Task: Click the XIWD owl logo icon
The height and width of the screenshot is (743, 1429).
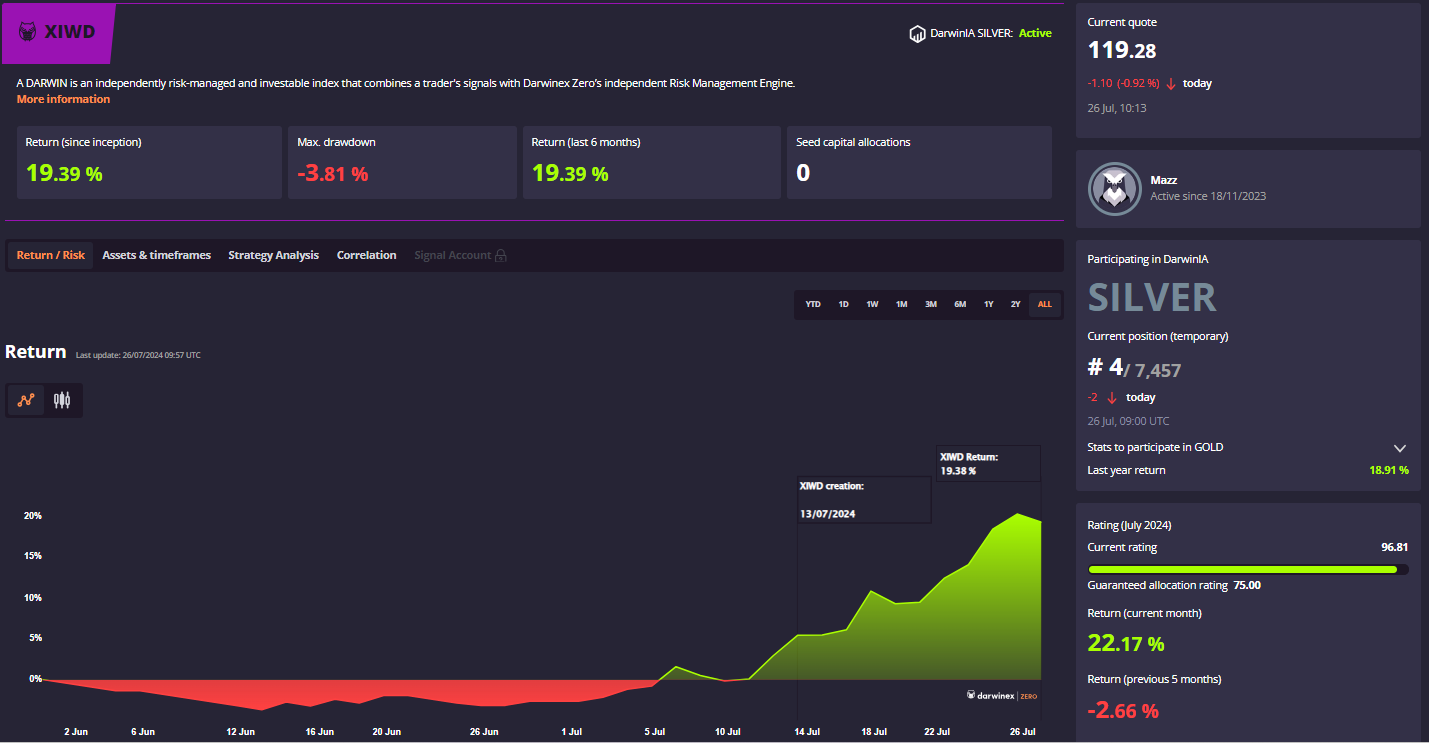Action: [28, 32]
